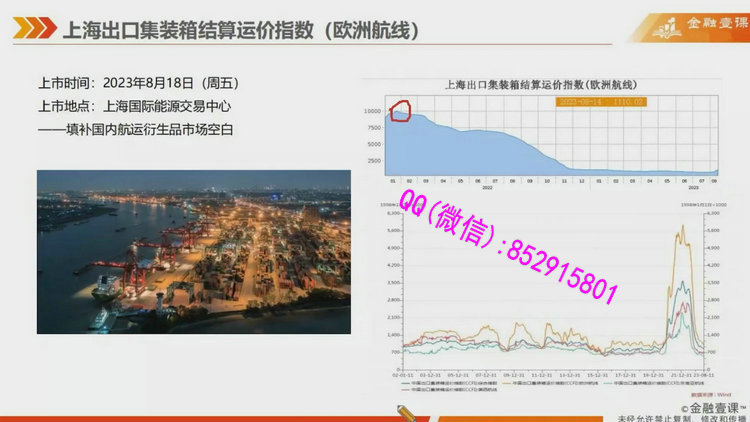Click the Shanghai port night photo
The height and width of the screenshot is (422, 750).
pyautogui.click(x=194, y=251)
